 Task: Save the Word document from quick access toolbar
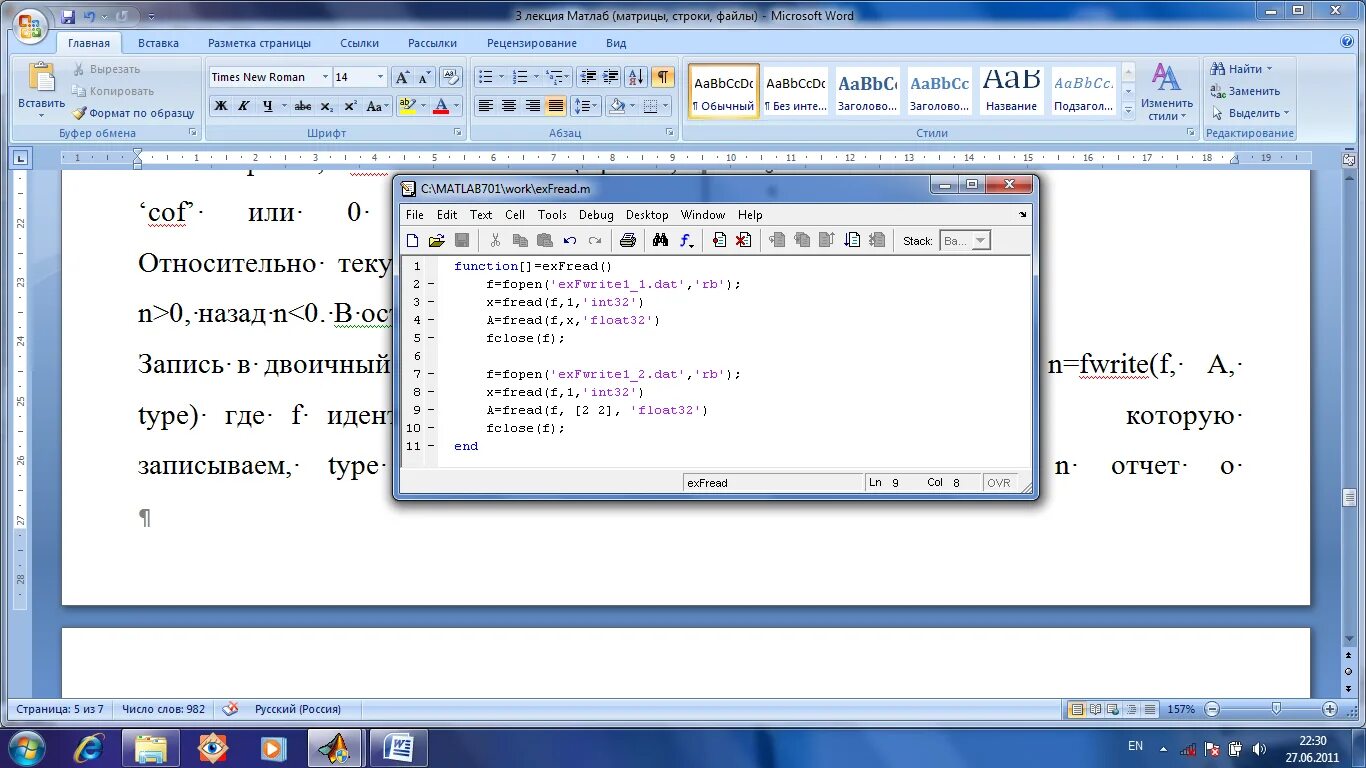(68, 16)
